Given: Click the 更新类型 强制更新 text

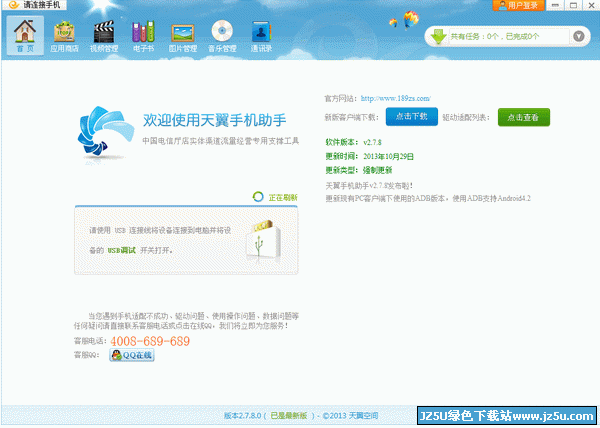Looking at the screenshot, I should [x=359, y=170].
